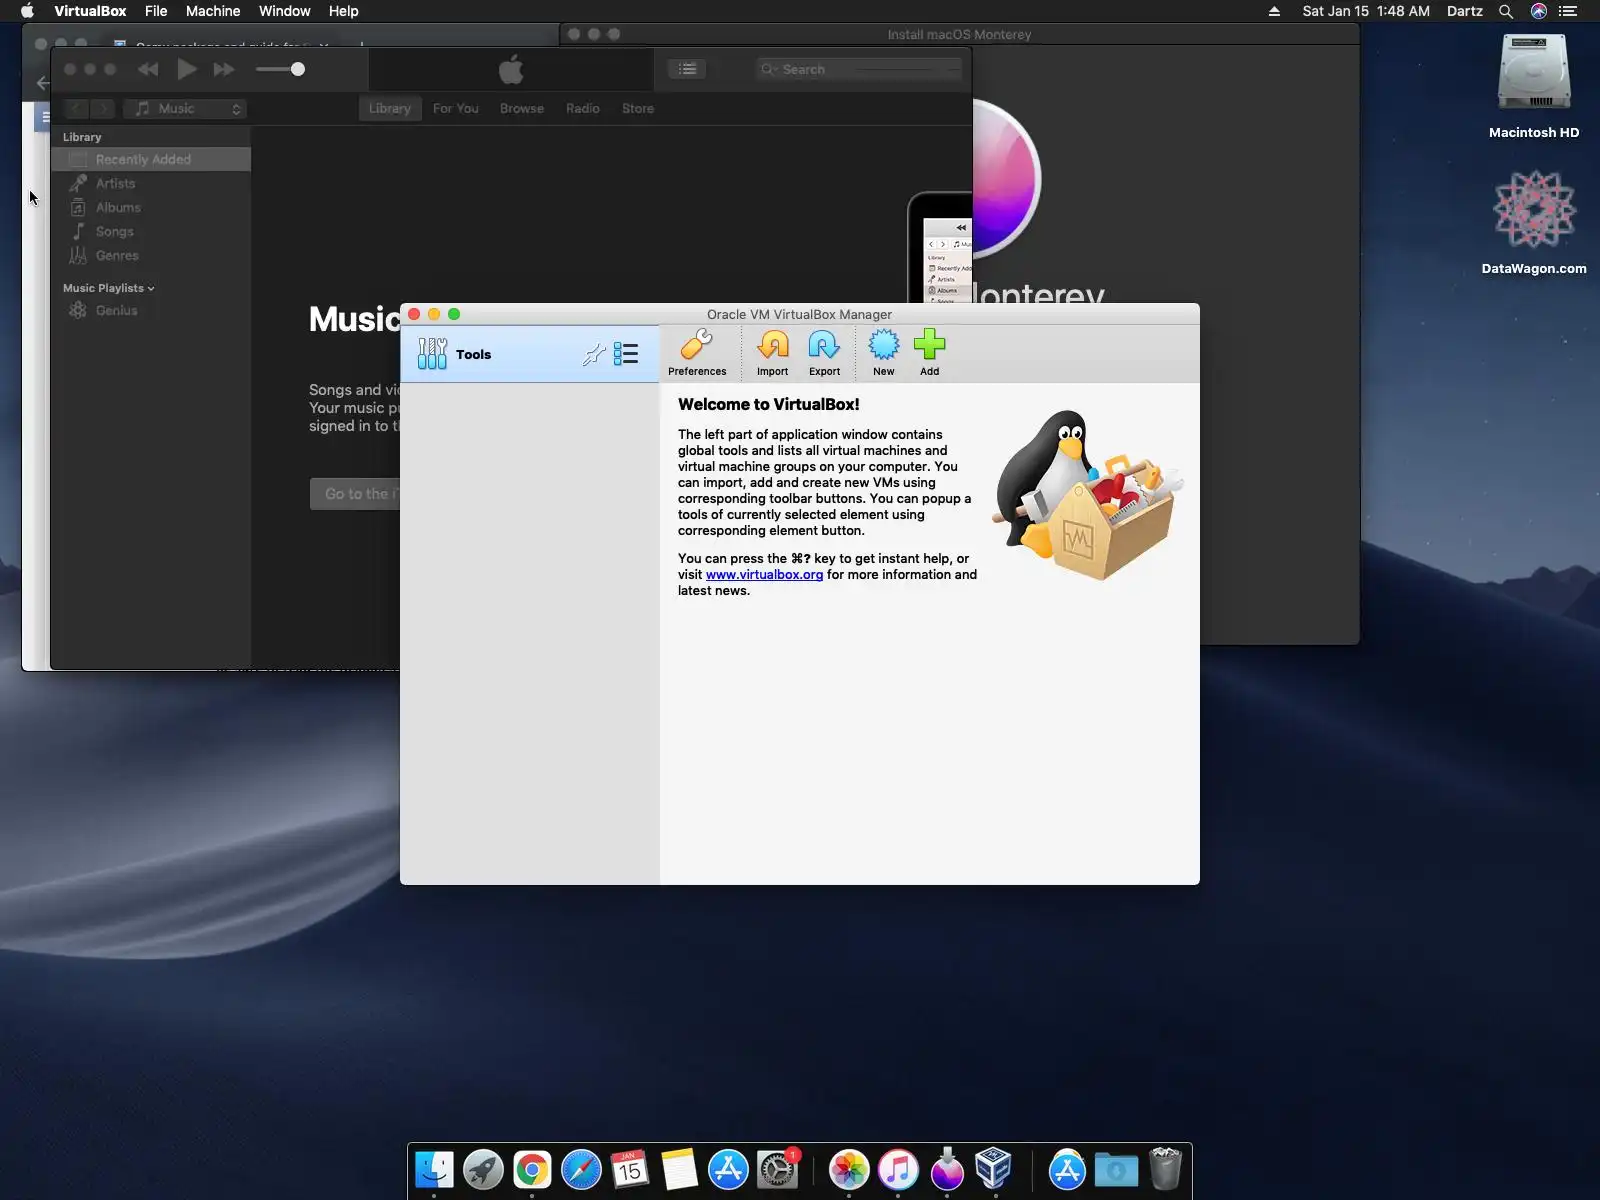Open the Macintosh HD desktop drive
This screenshot has height=1200, width=1600.
1534,87
